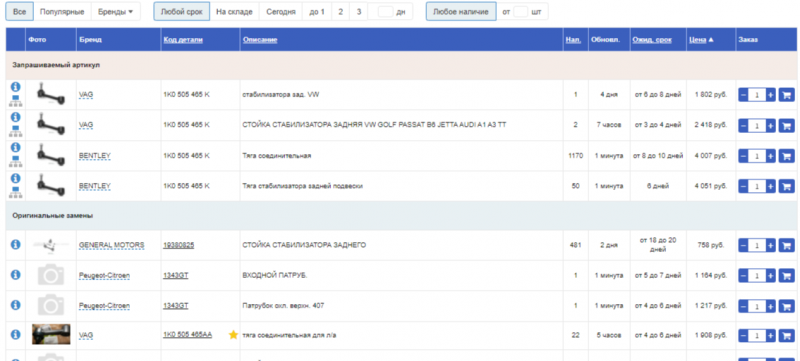
Task: Open info icon for ВХОДНОЙ ПАТРУБ. row
Action: click(16, 274)
